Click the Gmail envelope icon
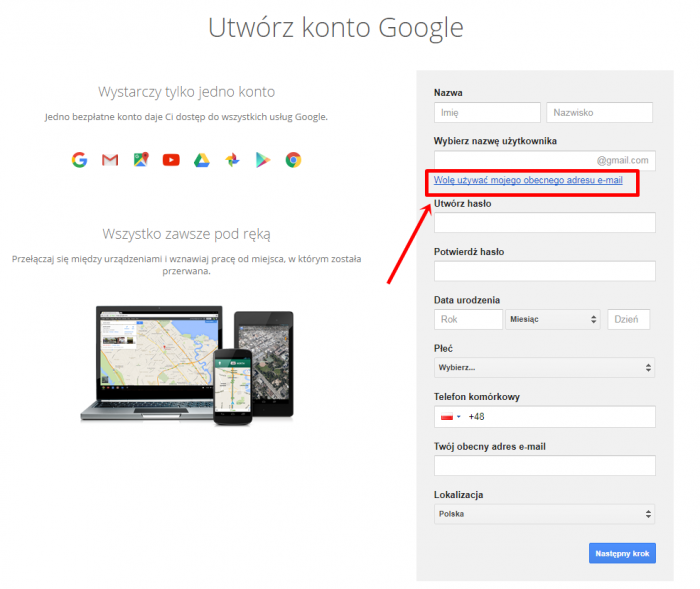 (x=110, y=160)
